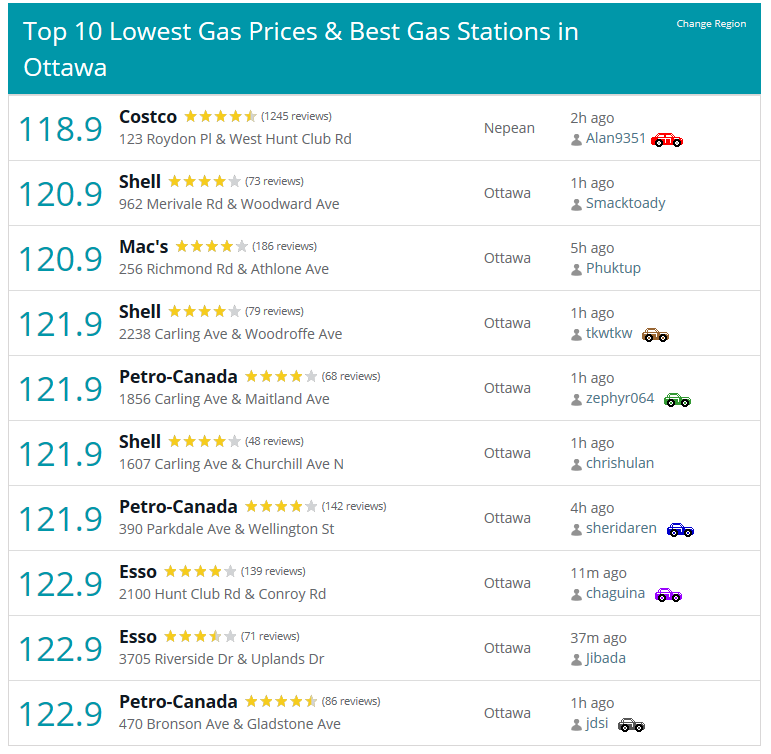Click the purple car icon beside chaguina
The height and width of the screenshot is (754, 771).
[x=668, y=595]
